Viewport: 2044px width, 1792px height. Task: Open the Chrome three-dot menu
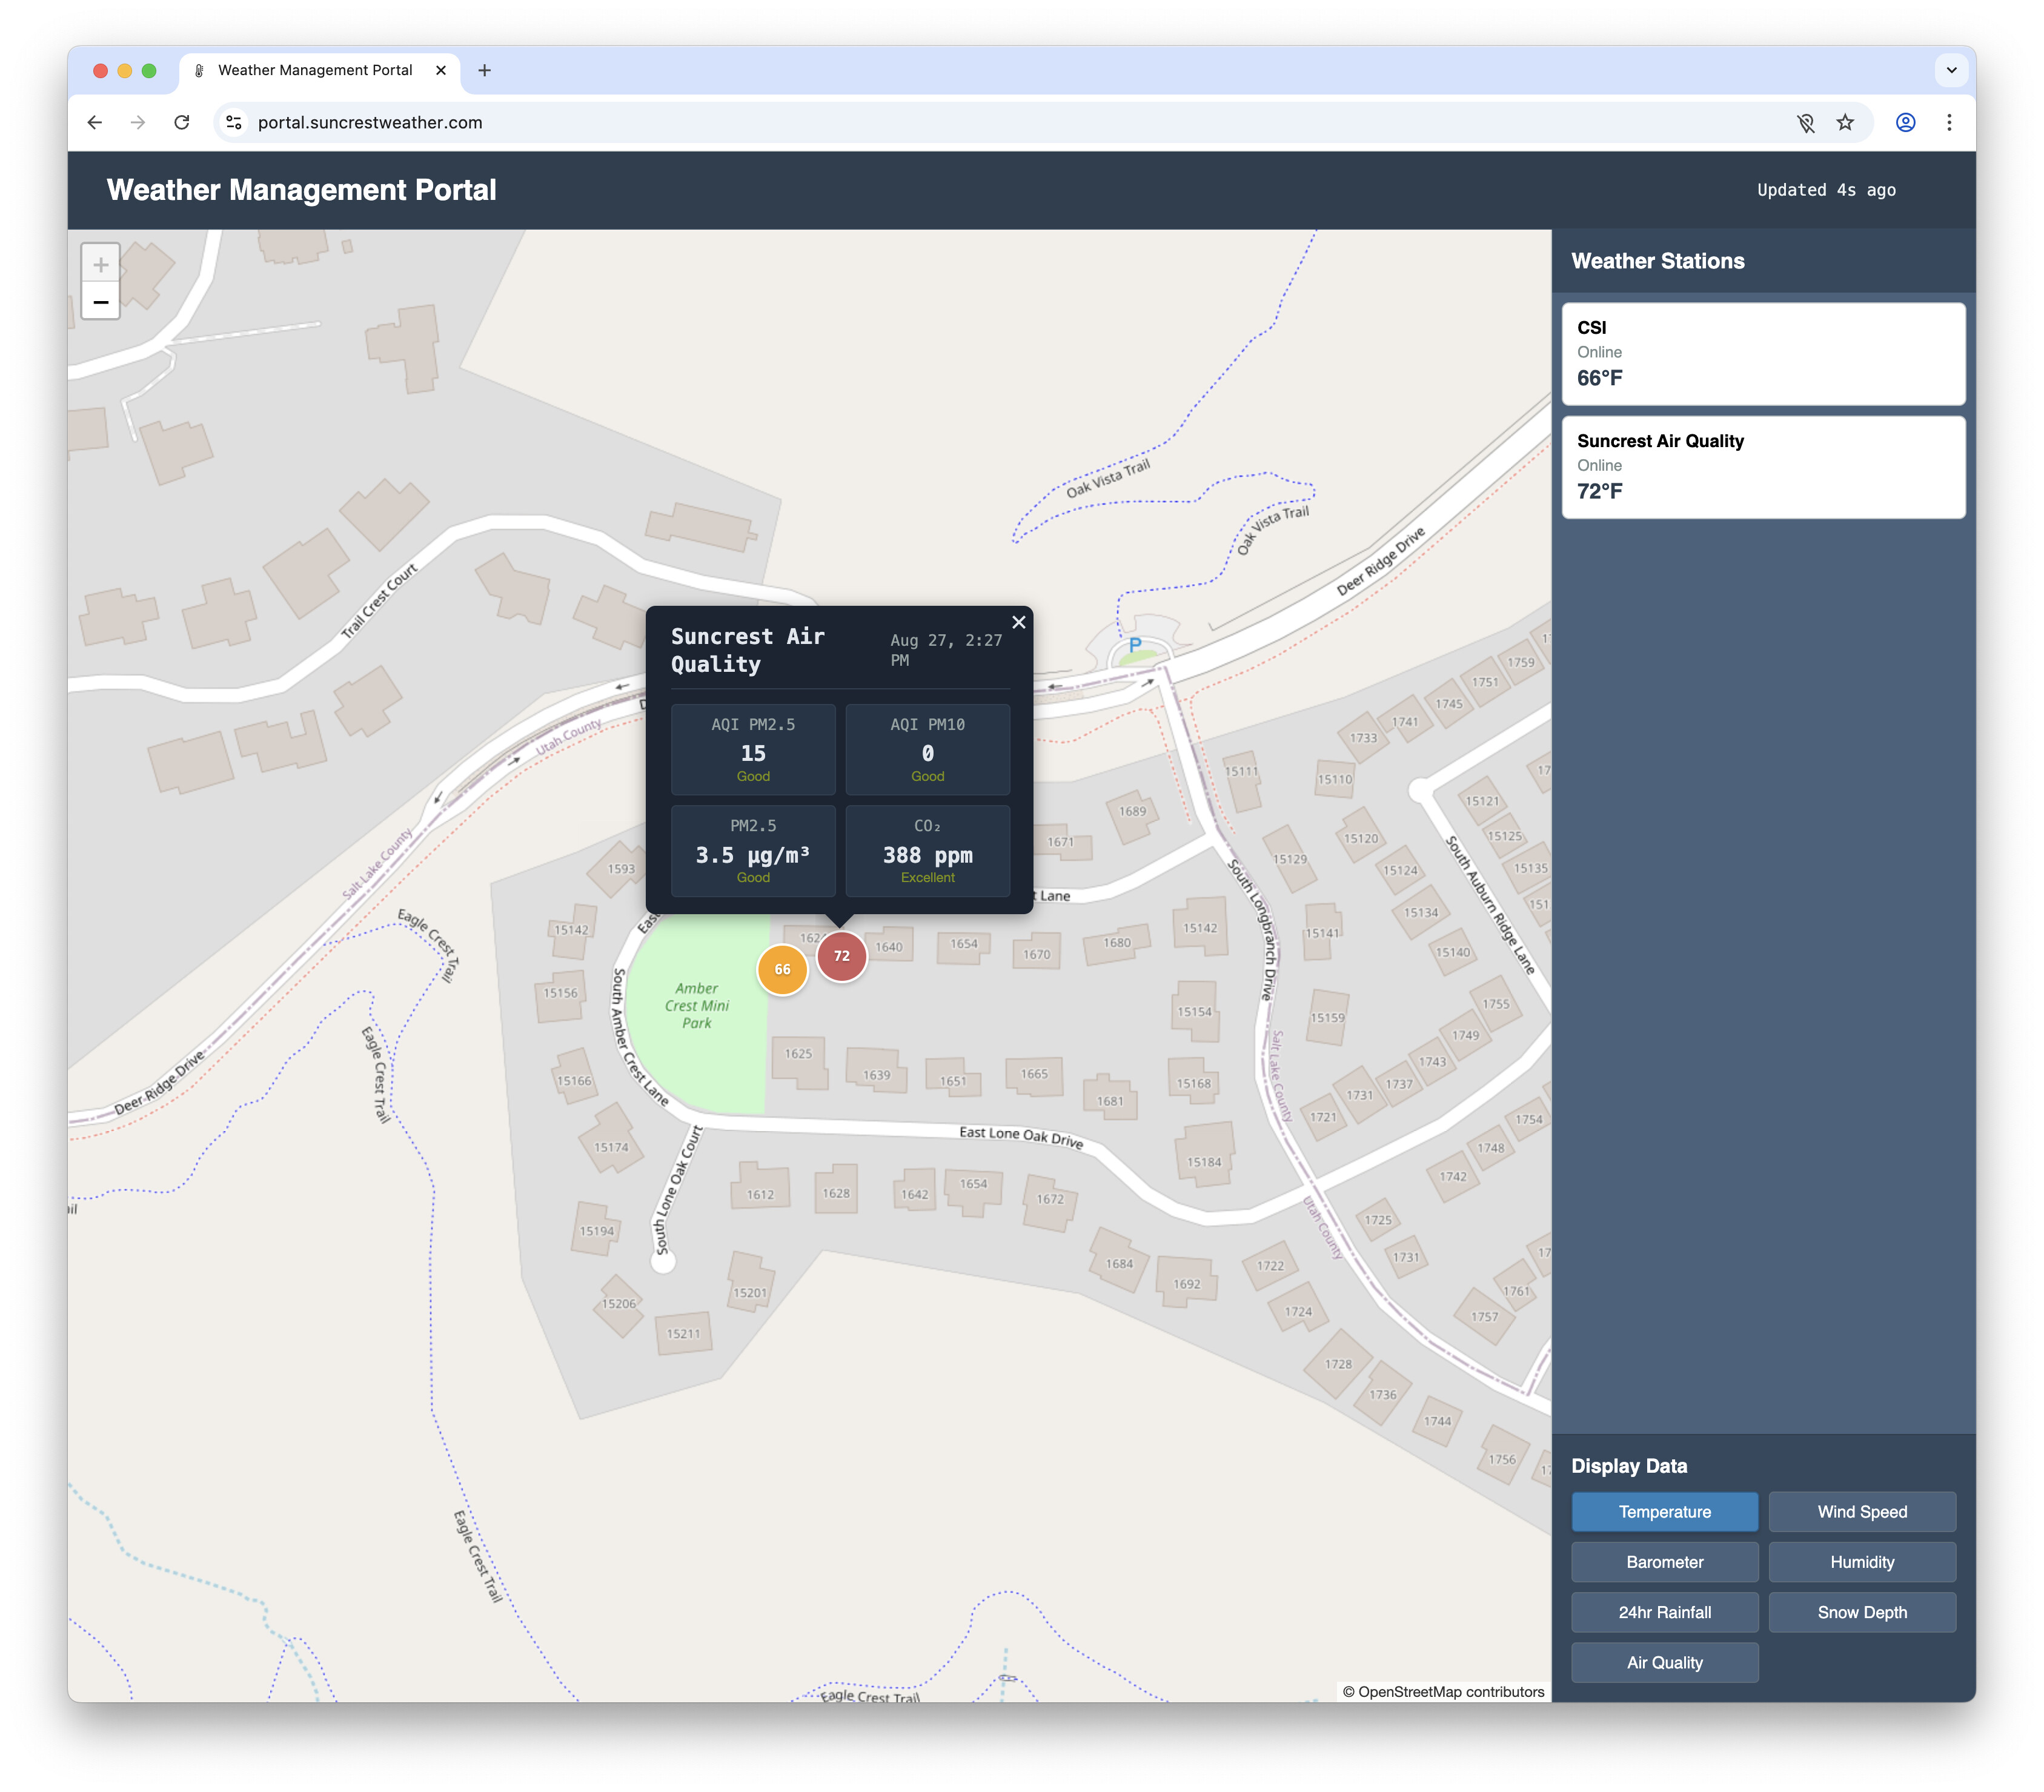click(1949, 122)
